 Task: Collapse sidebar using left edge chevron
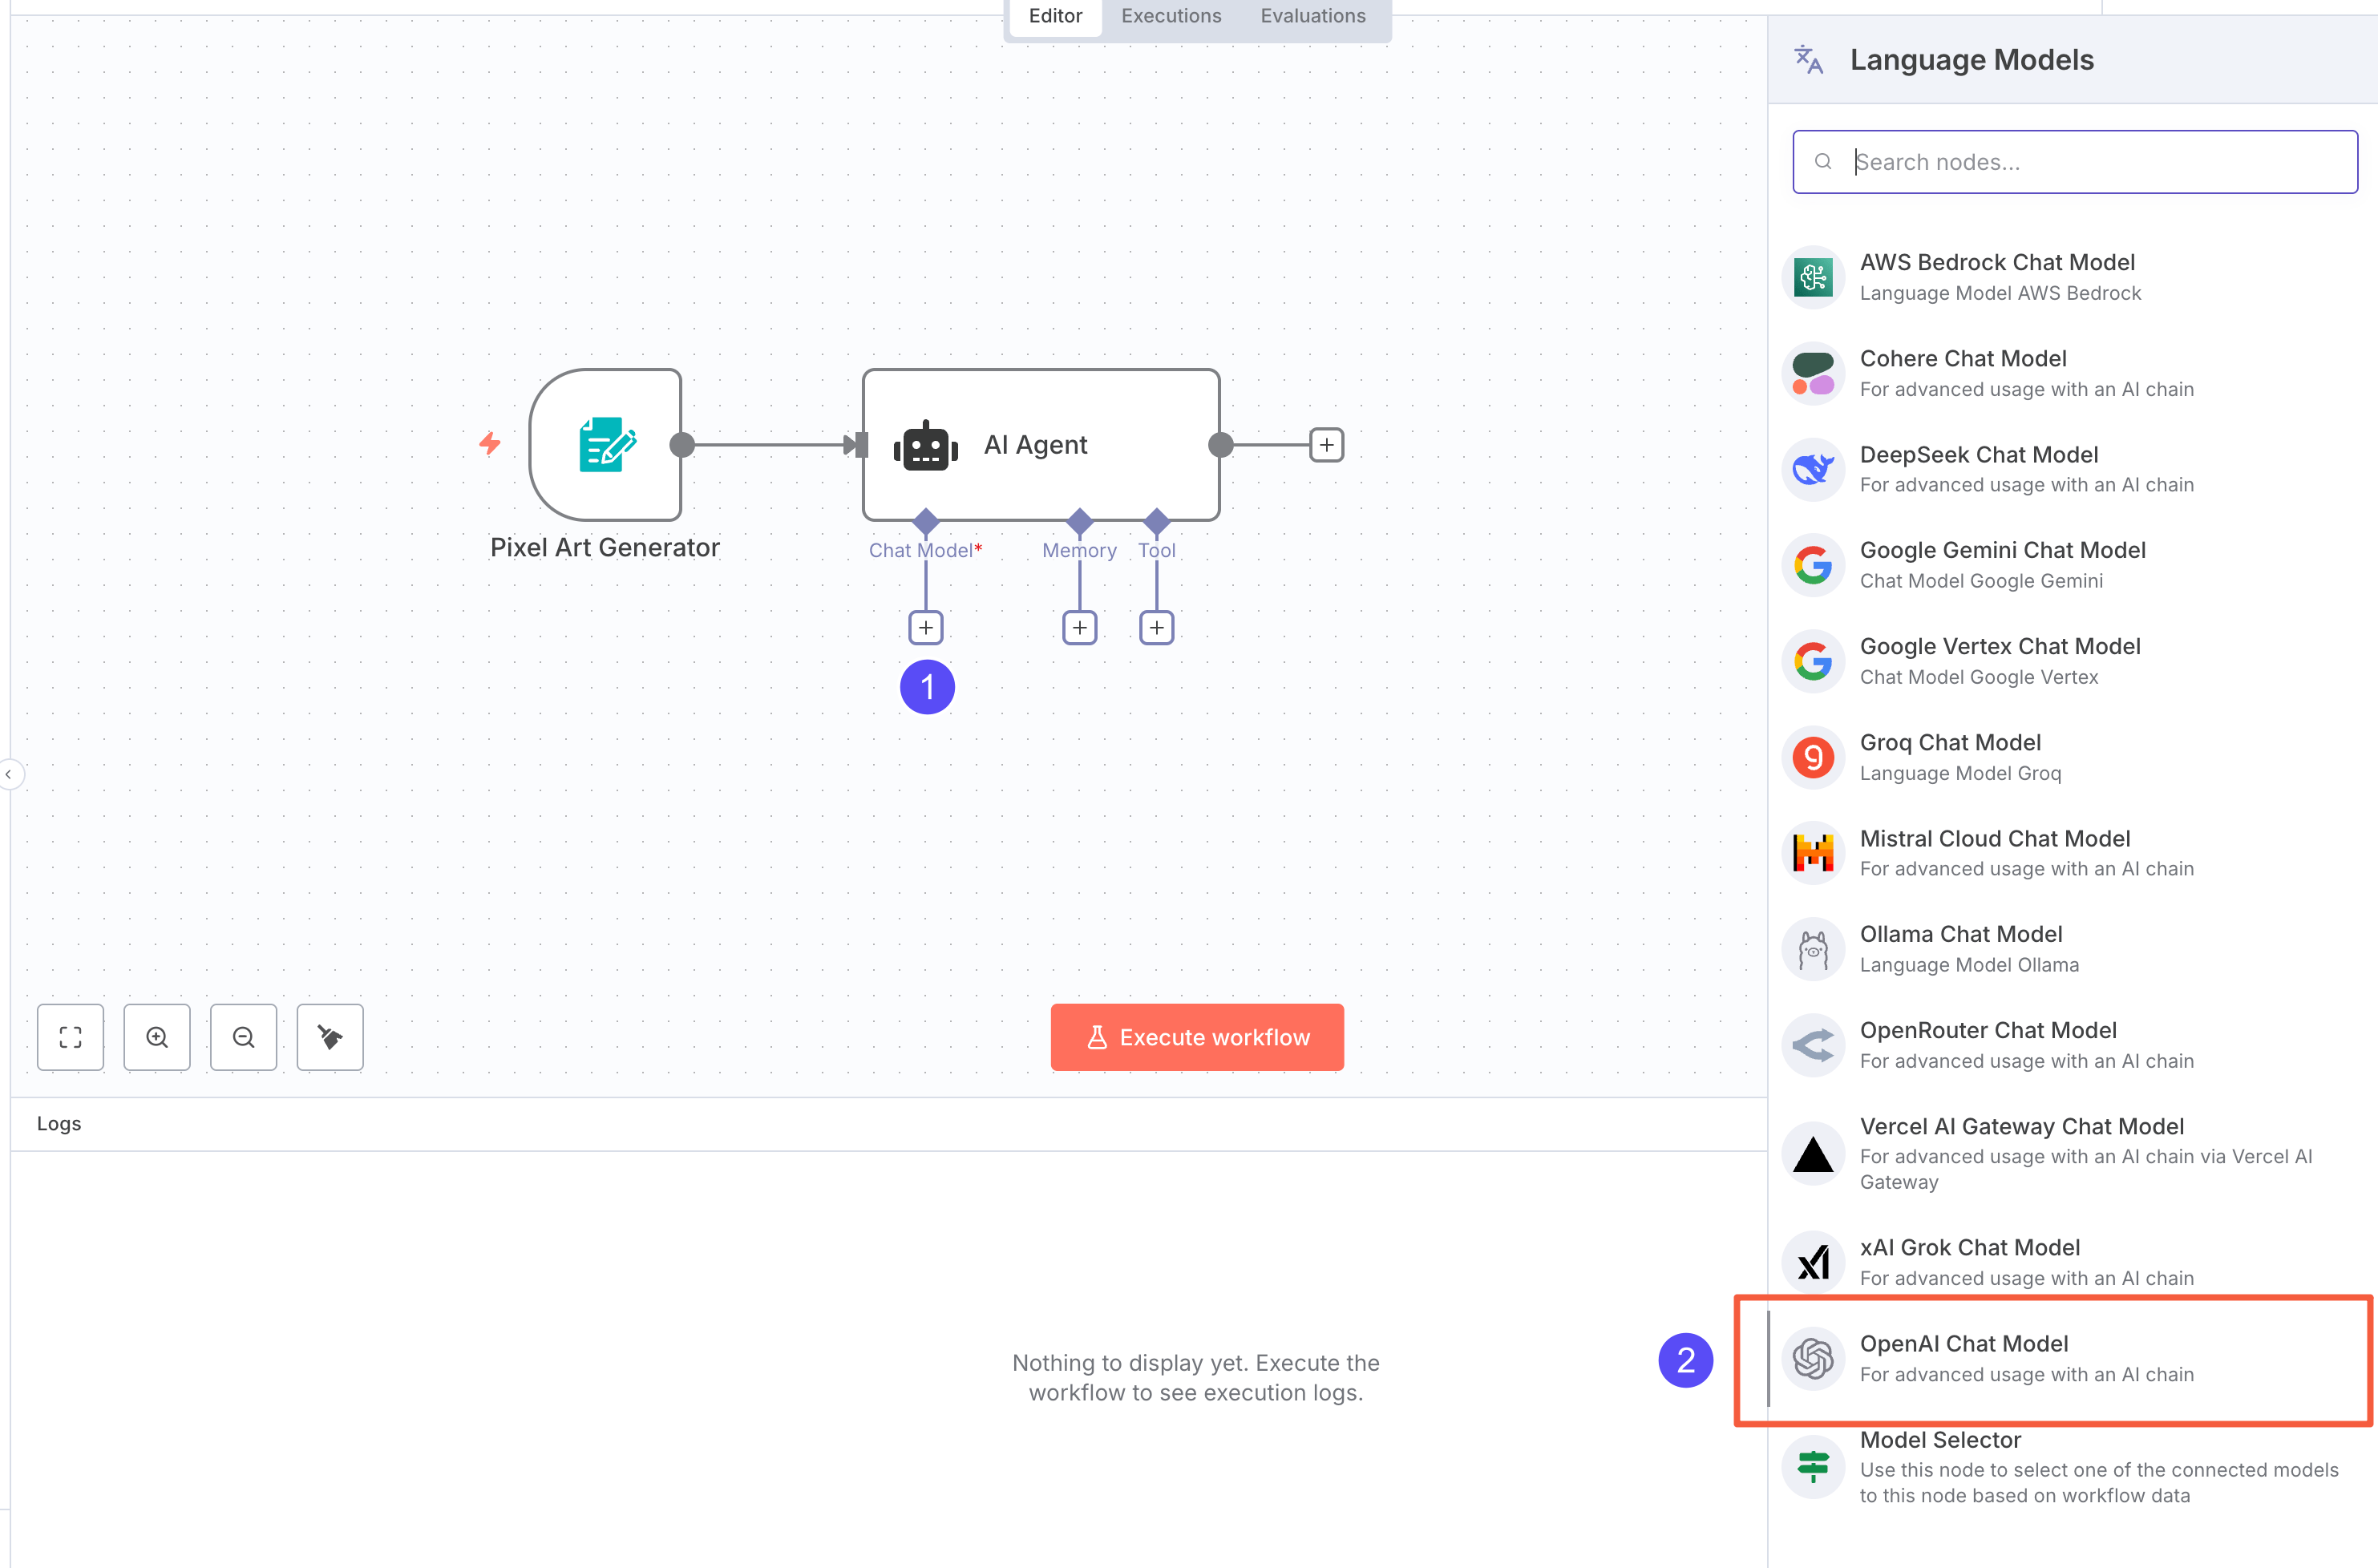pyautogui.click(x=9, y=774)
